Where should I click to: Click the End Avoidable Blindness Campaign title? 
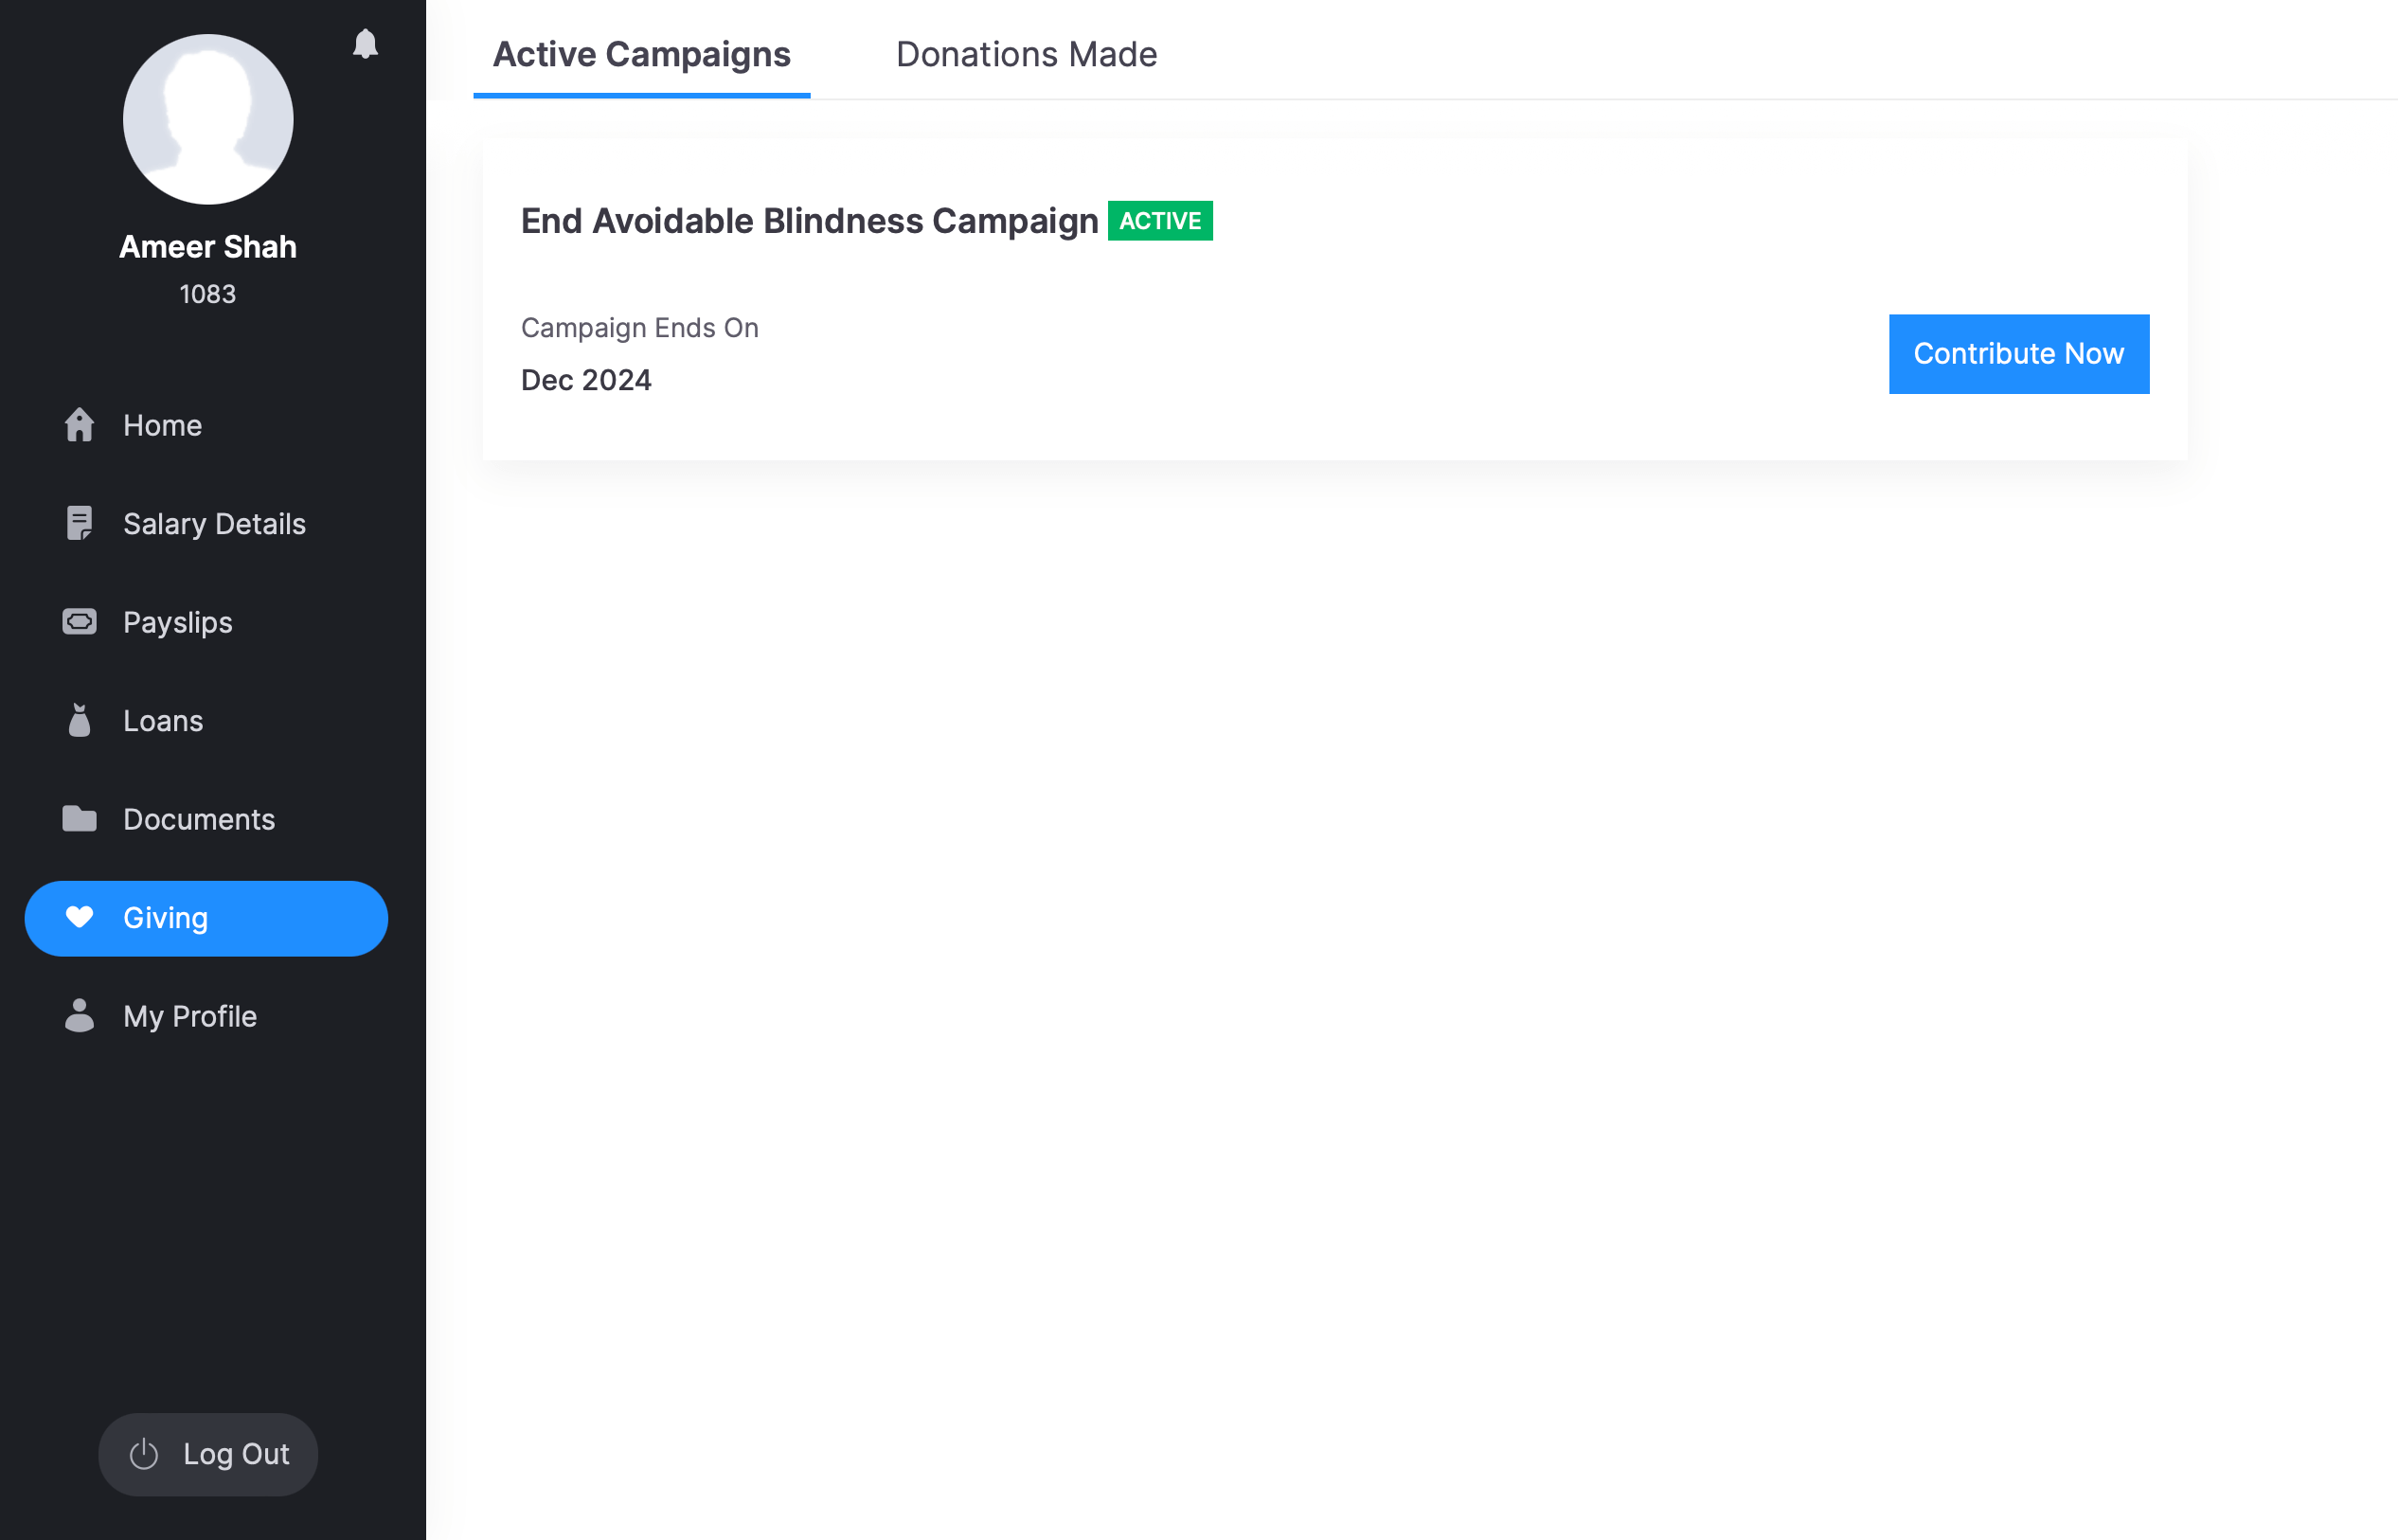[x=809, y=221]
